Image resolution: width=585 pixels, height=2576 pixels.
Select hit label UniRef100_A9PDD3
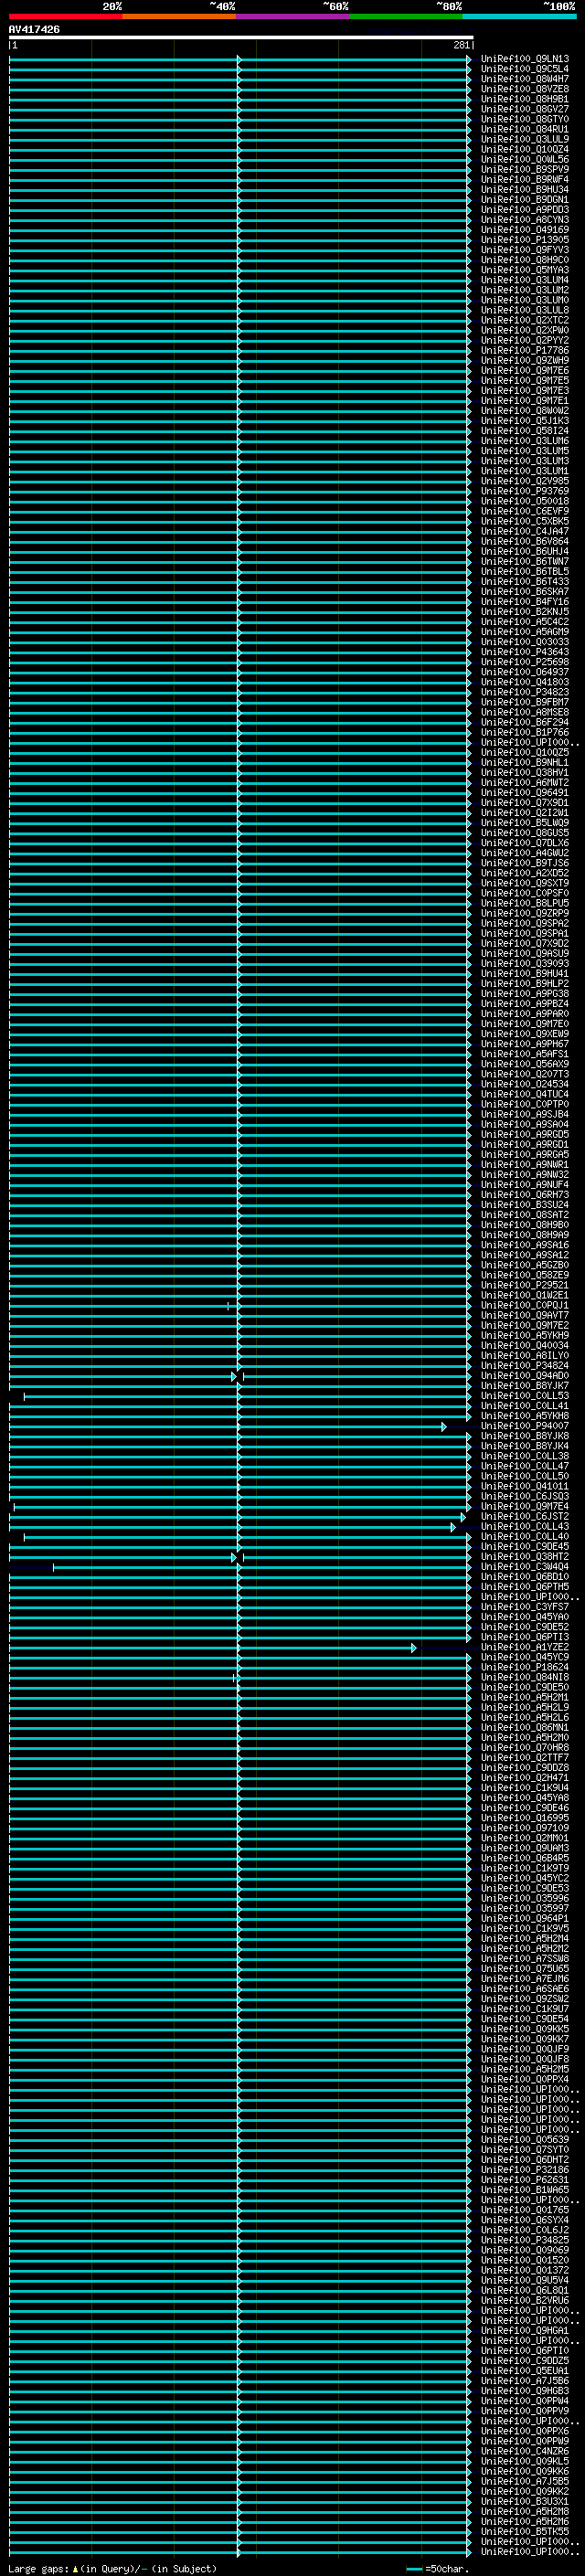[525, 210]
